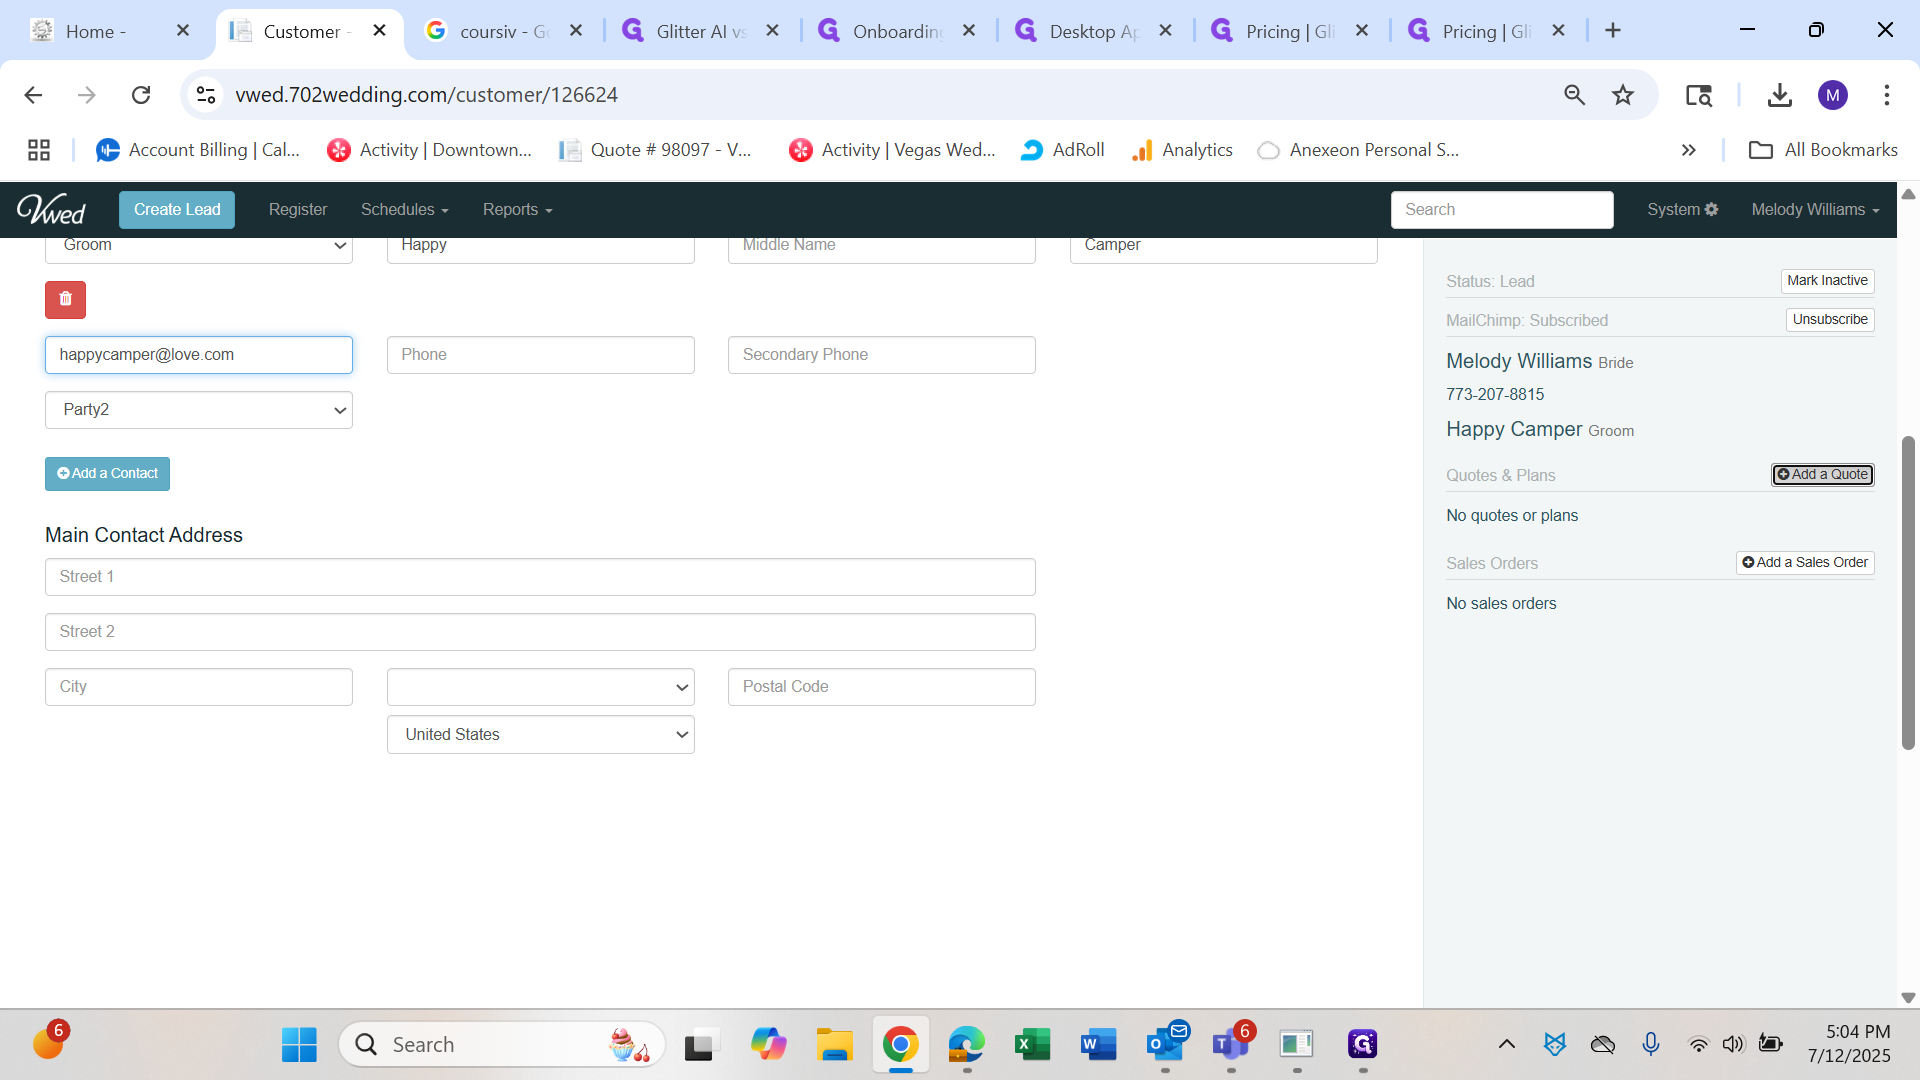The image size is (1920, 1080).
Task: Open the Reports menu
Action: pyautogui.click(x=517, y=209)
